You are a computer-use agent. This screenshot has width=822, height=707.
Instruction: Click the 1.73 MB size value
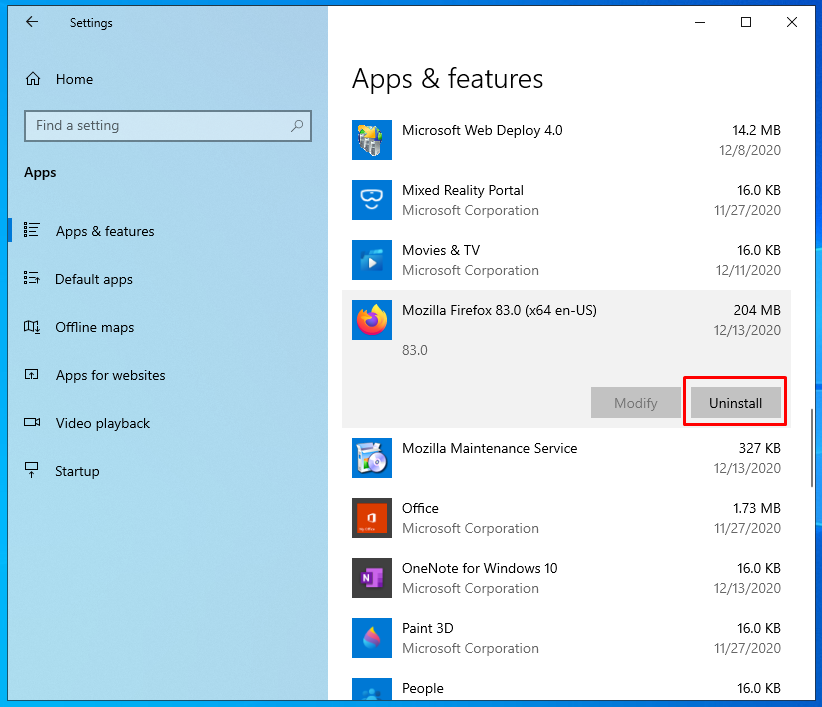point(756,508)
